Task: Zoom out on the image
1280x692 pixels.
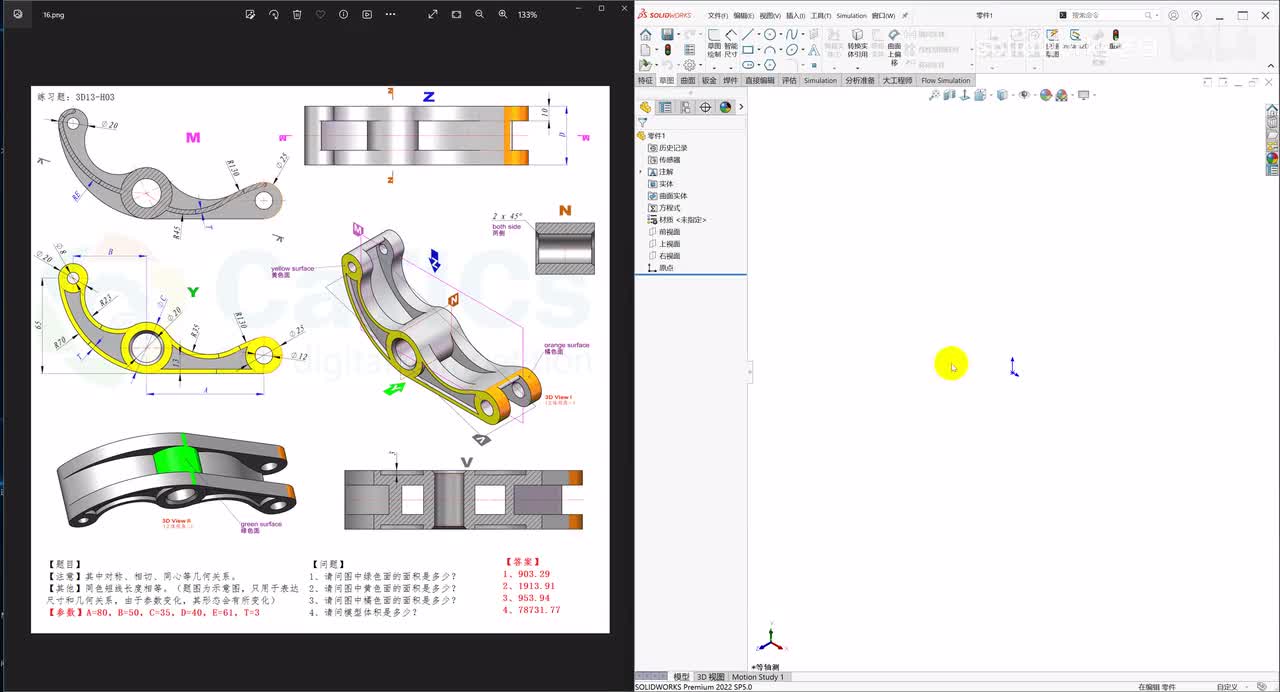Action: (x=479, y=15)
